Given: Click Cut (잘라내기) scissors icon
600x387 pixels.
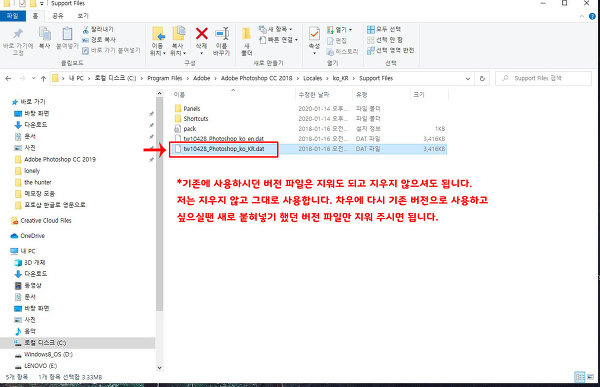Looking at the screenshot, I should click(x=86, y=29).
